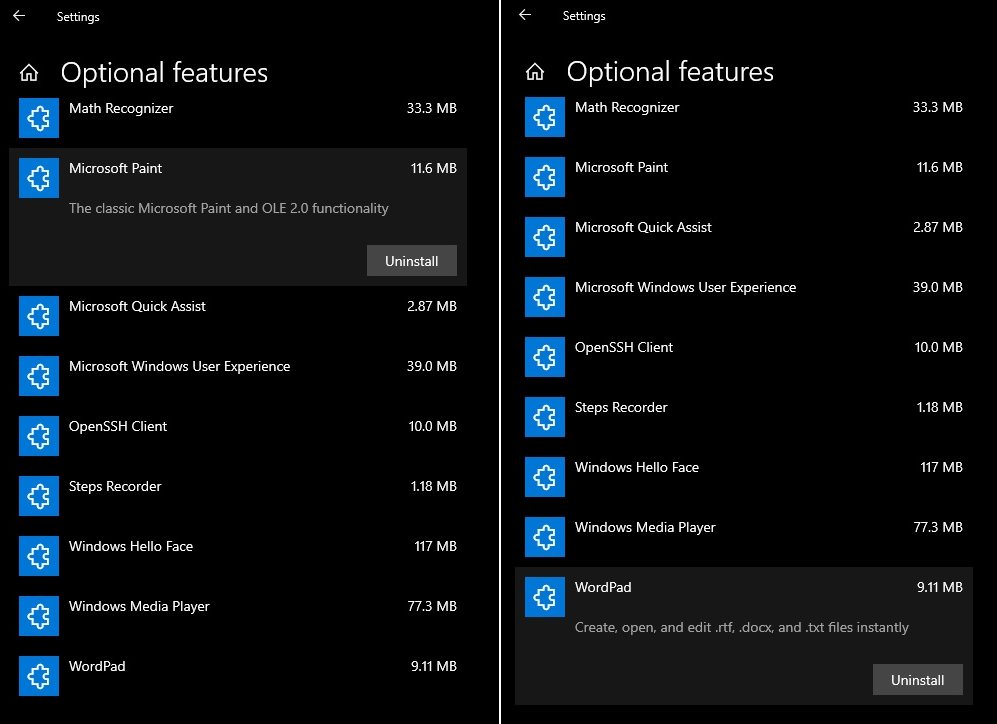Select OpenSSH Client label in right window
Viewport: 997px width, 724px height.
pyautogui.click(x=624, y=347)
